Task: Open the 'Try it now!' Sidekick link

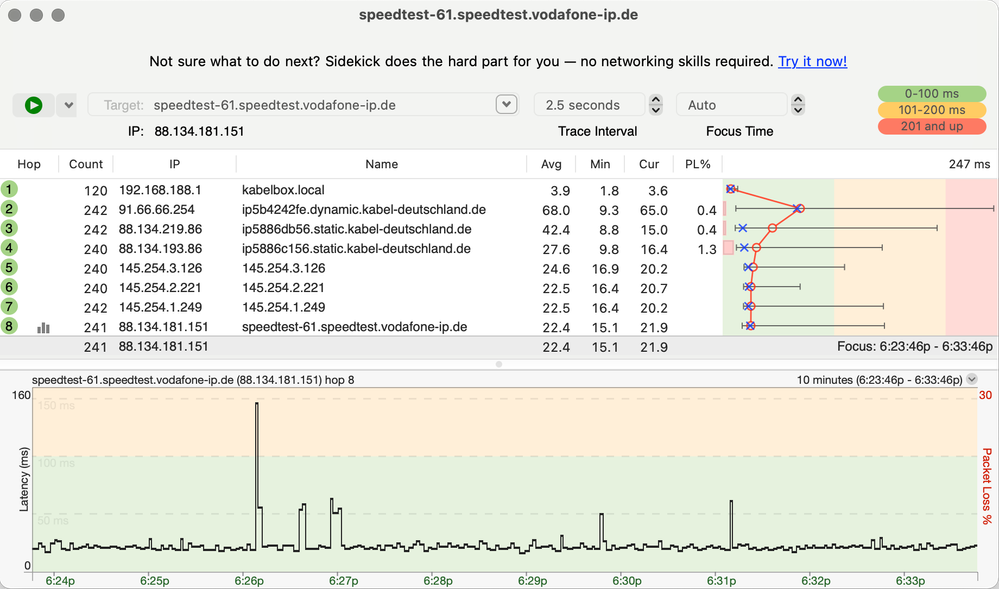Action: 812,62
